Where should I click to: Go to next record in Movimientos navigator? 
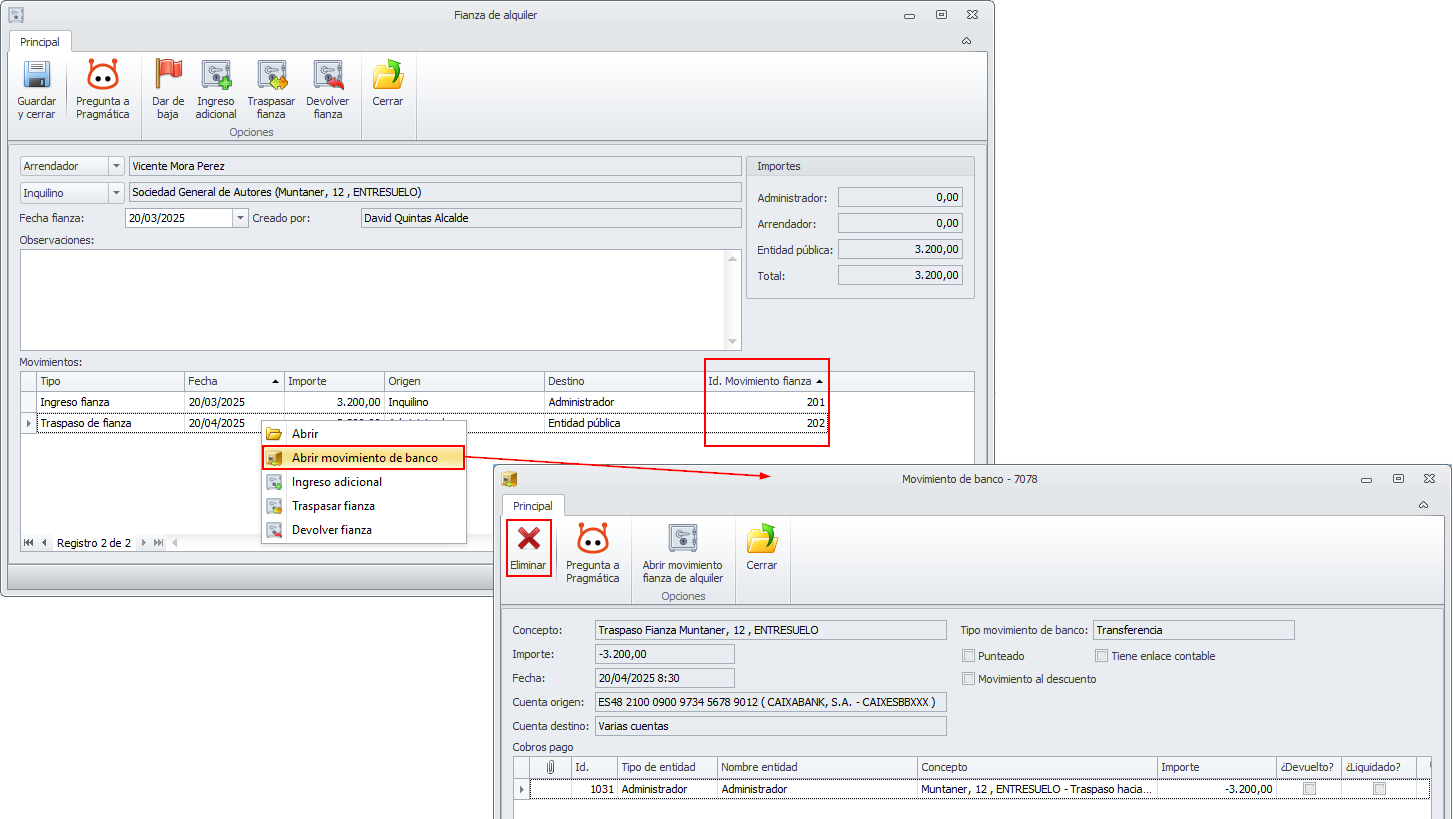[143, 543]
